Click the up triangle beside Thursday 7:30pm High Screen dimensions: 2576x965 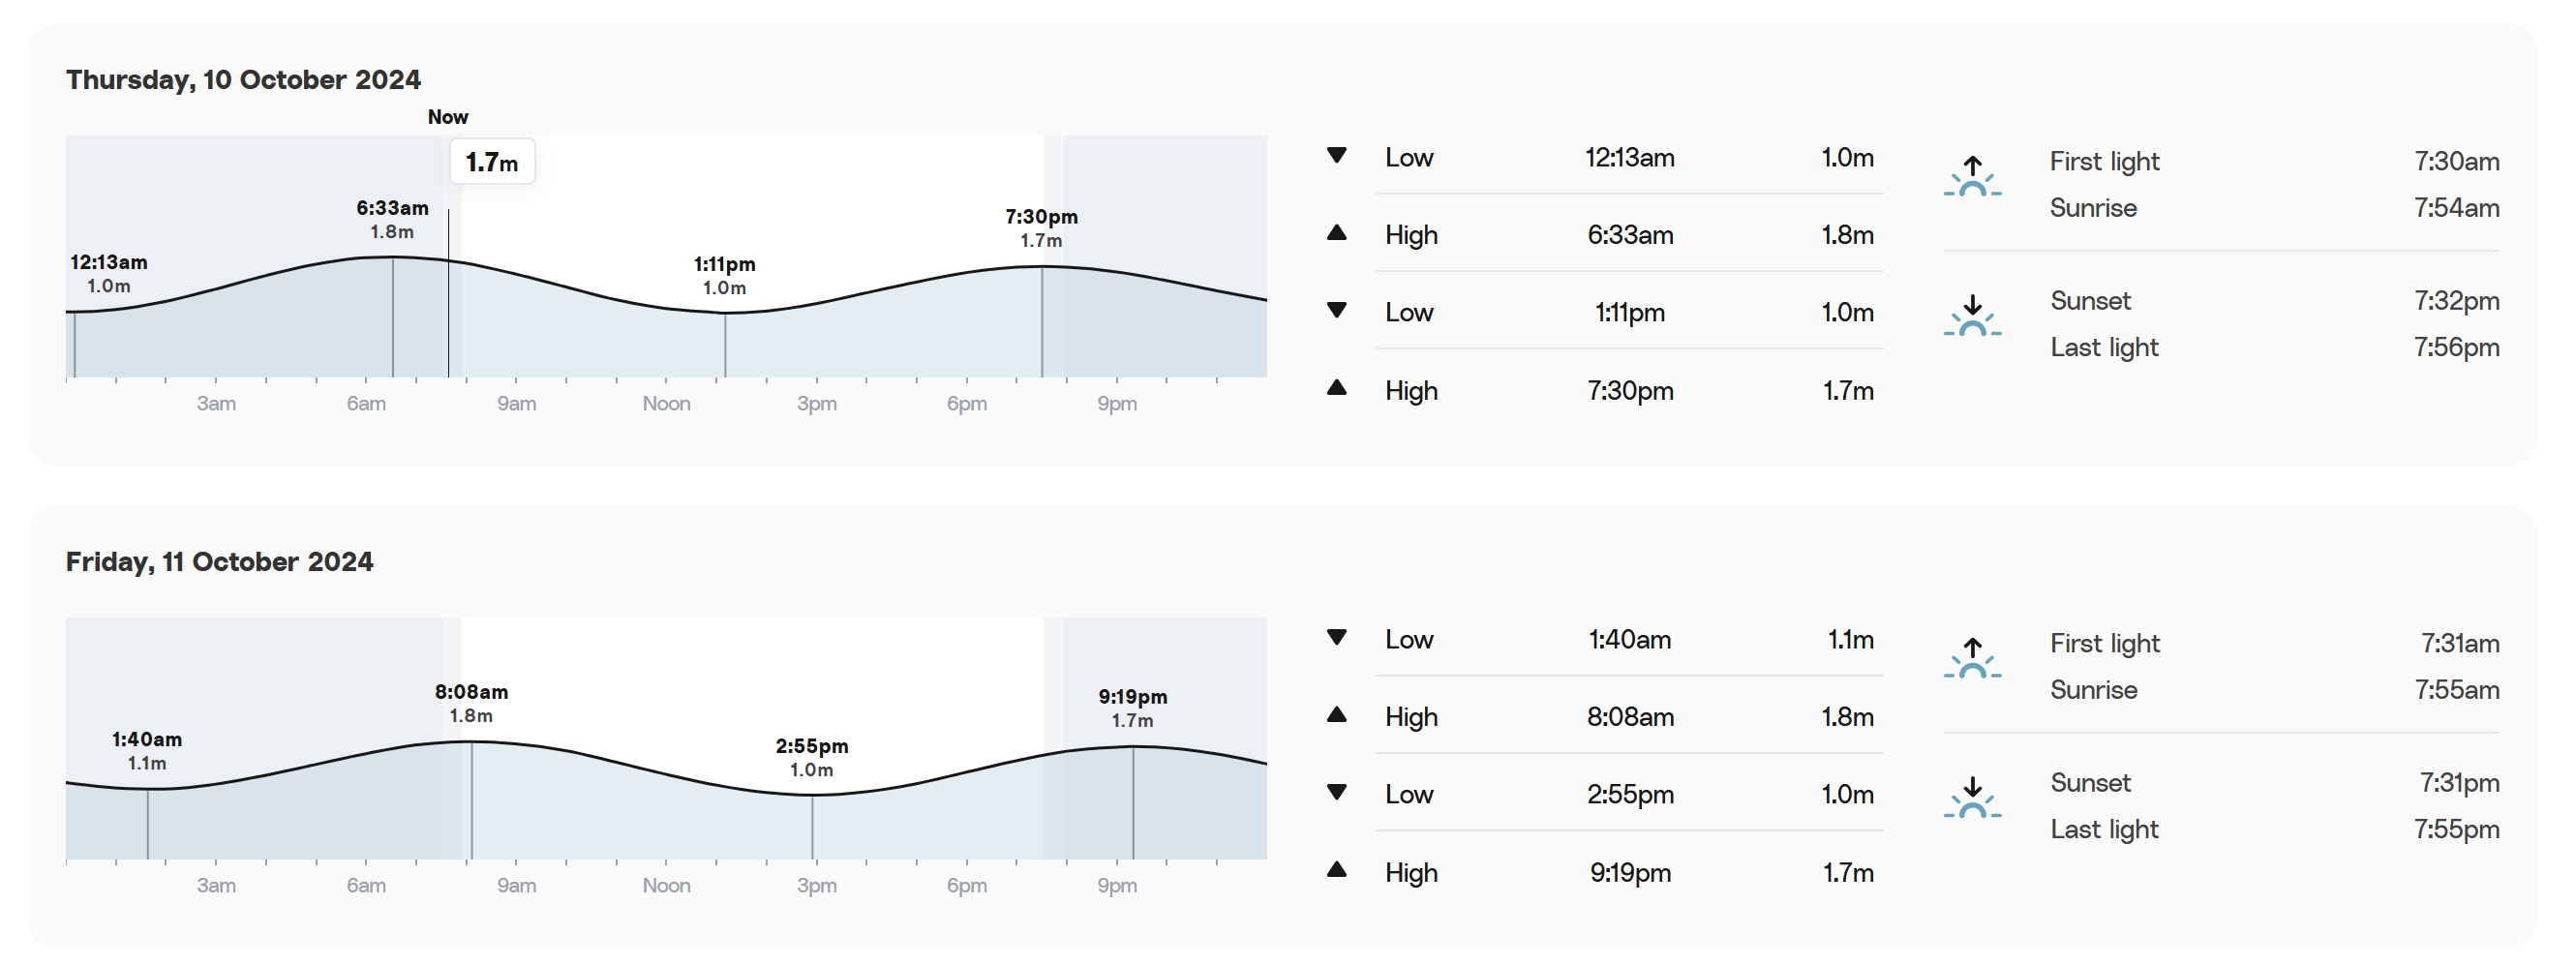coord(1336,388)
